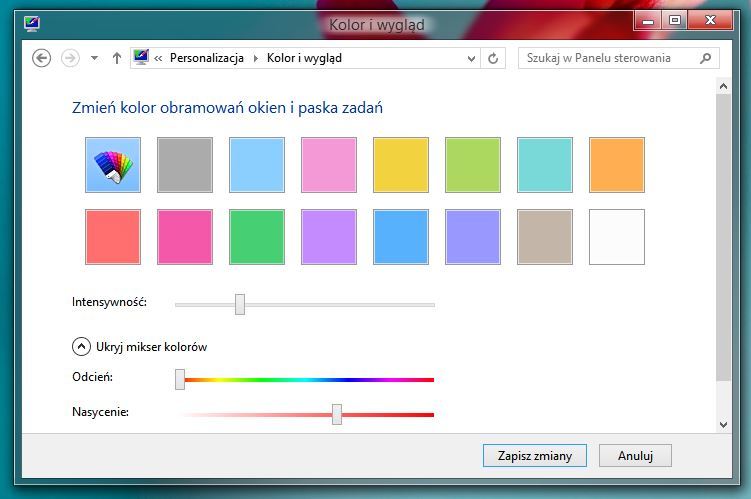
Task: Focus the Szukaj w Panelu sterowania field
Action: point(618,58)
